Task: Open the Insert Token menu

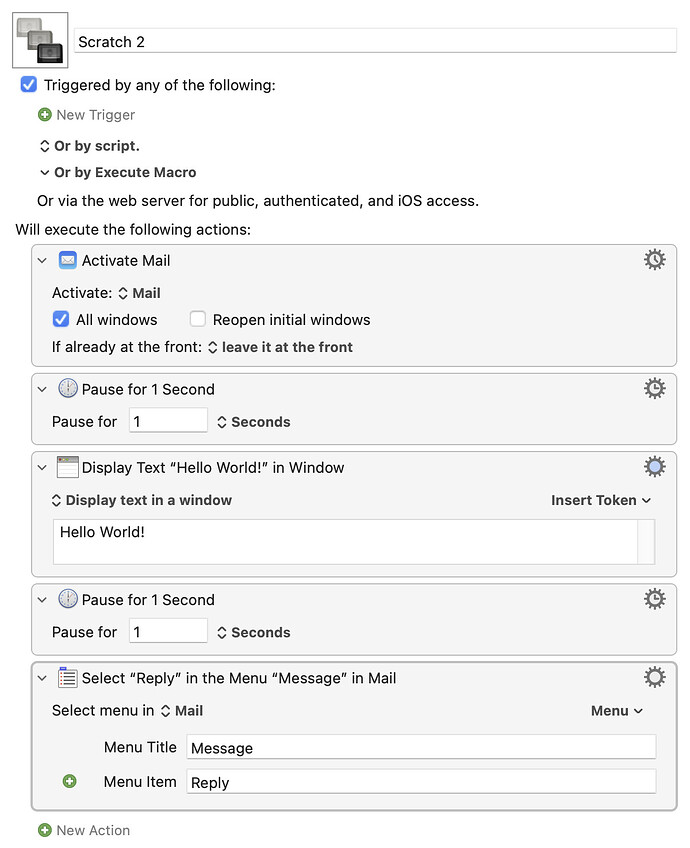Action: click(601, 500)
